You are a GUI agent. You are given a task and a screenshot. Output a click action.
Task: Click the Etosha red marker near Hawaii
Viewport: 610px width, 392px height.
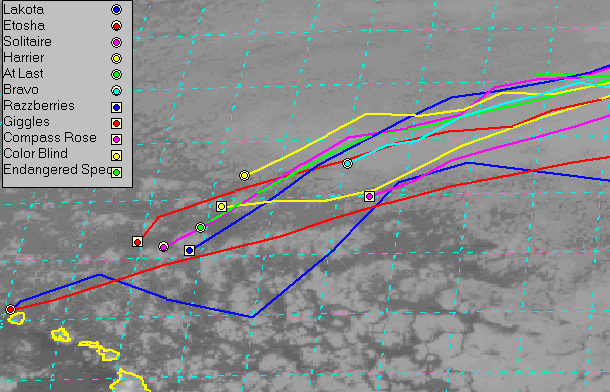[11, 310]
